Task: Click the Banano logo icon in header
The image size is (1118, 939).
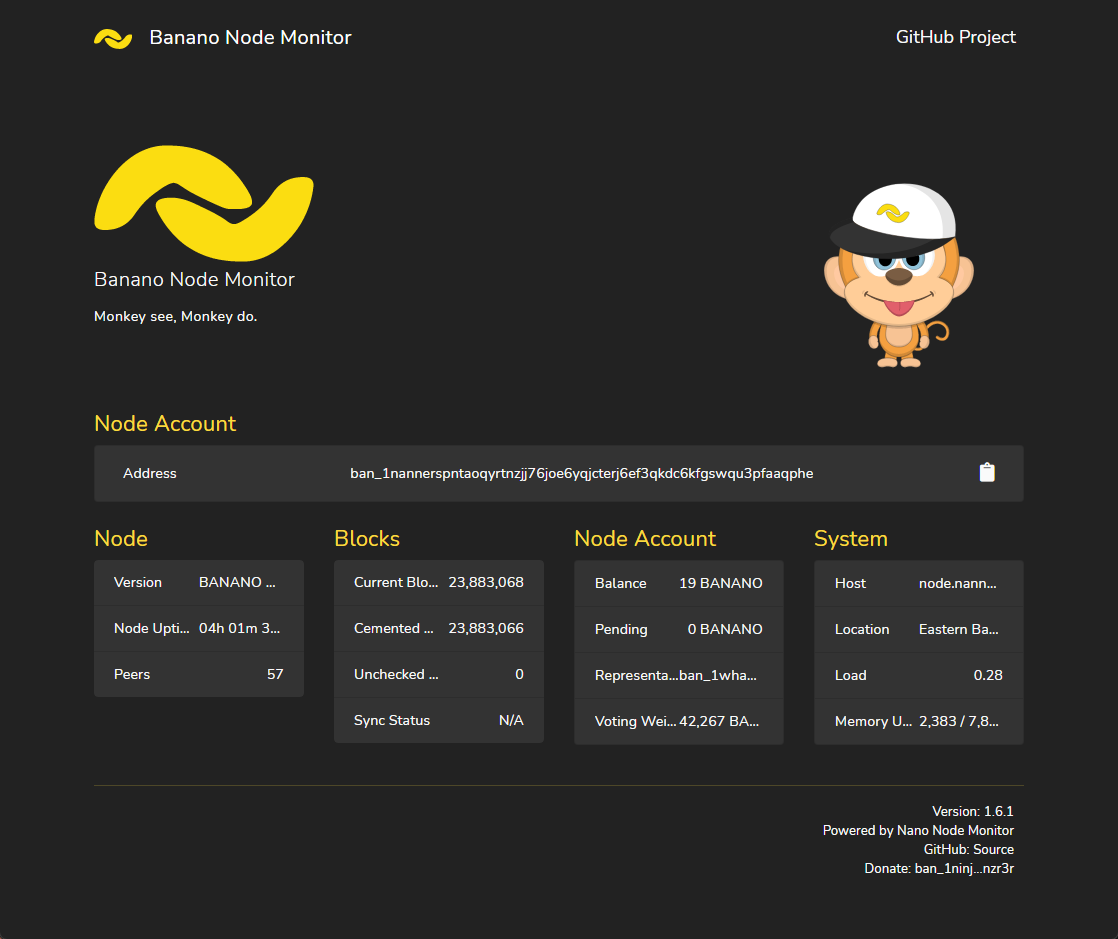Action: (113, 39)
